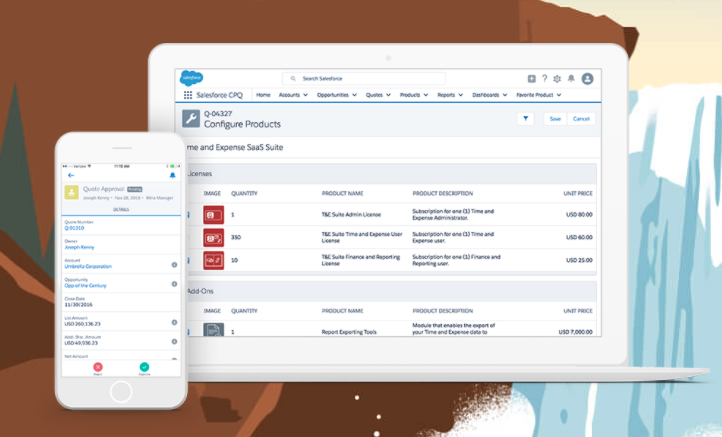The image size is (722, 437).
Task: Click the USD 80.00 unit price
Action: (579, 215)
